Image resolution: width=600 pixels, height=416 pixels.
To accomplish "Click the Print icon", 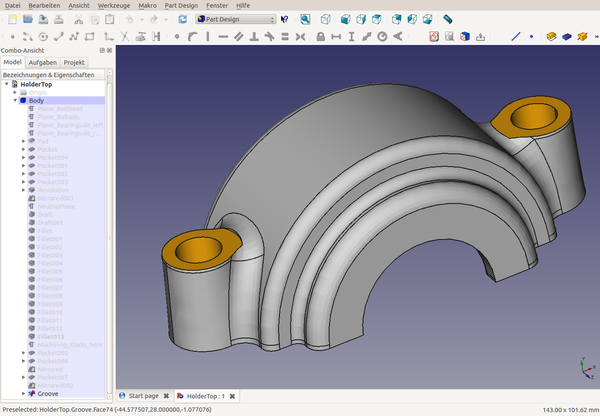I will coord(57,19).
